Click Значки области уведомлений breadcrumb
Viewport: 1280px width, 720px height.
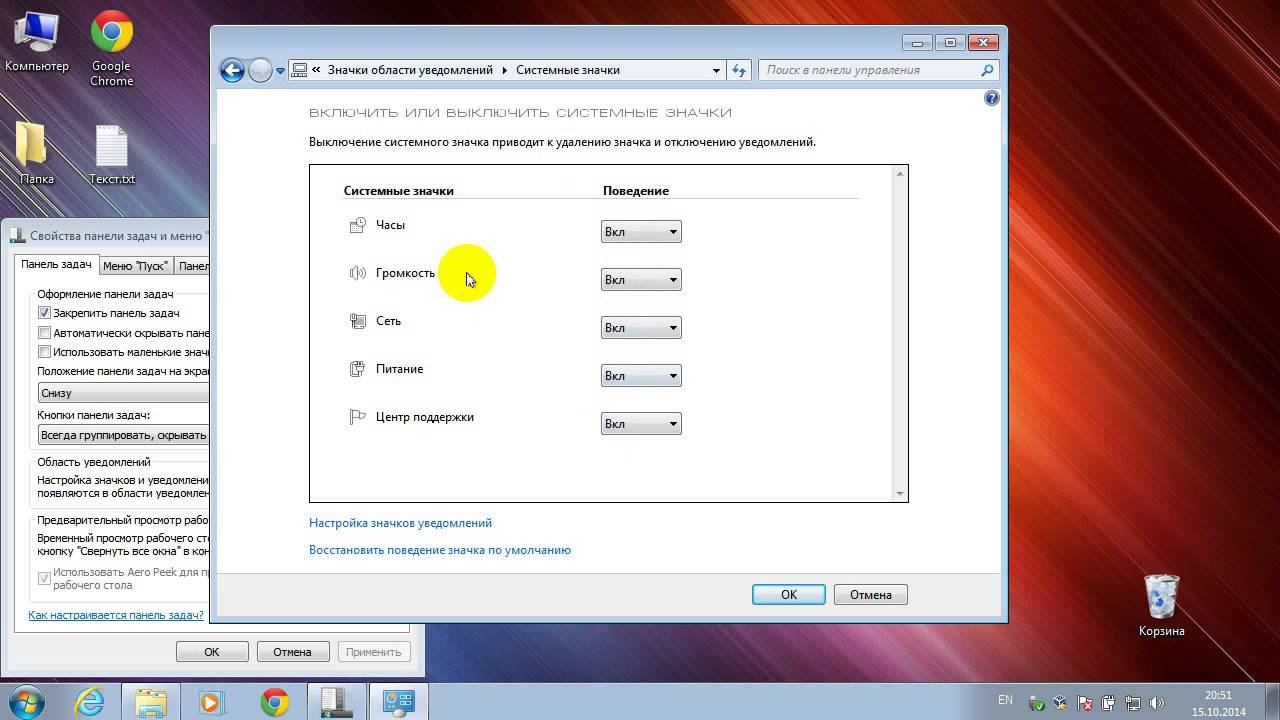click(410, 70)
